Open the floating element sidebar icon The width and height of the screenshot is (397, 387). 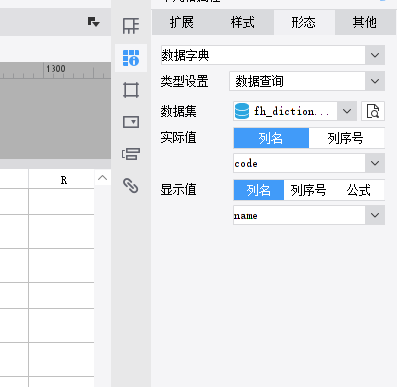[x=131, y=90]
